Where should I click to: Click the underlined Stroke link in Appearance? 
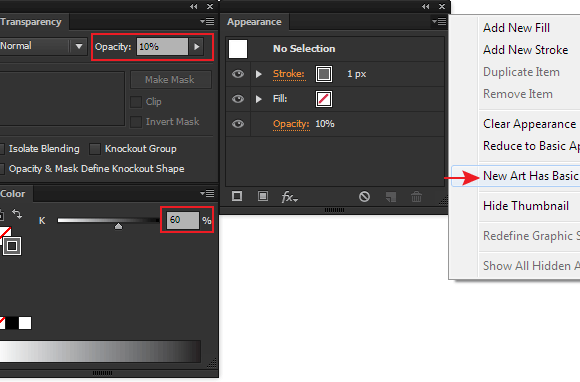pyautogui.click(x=289, y=74)
